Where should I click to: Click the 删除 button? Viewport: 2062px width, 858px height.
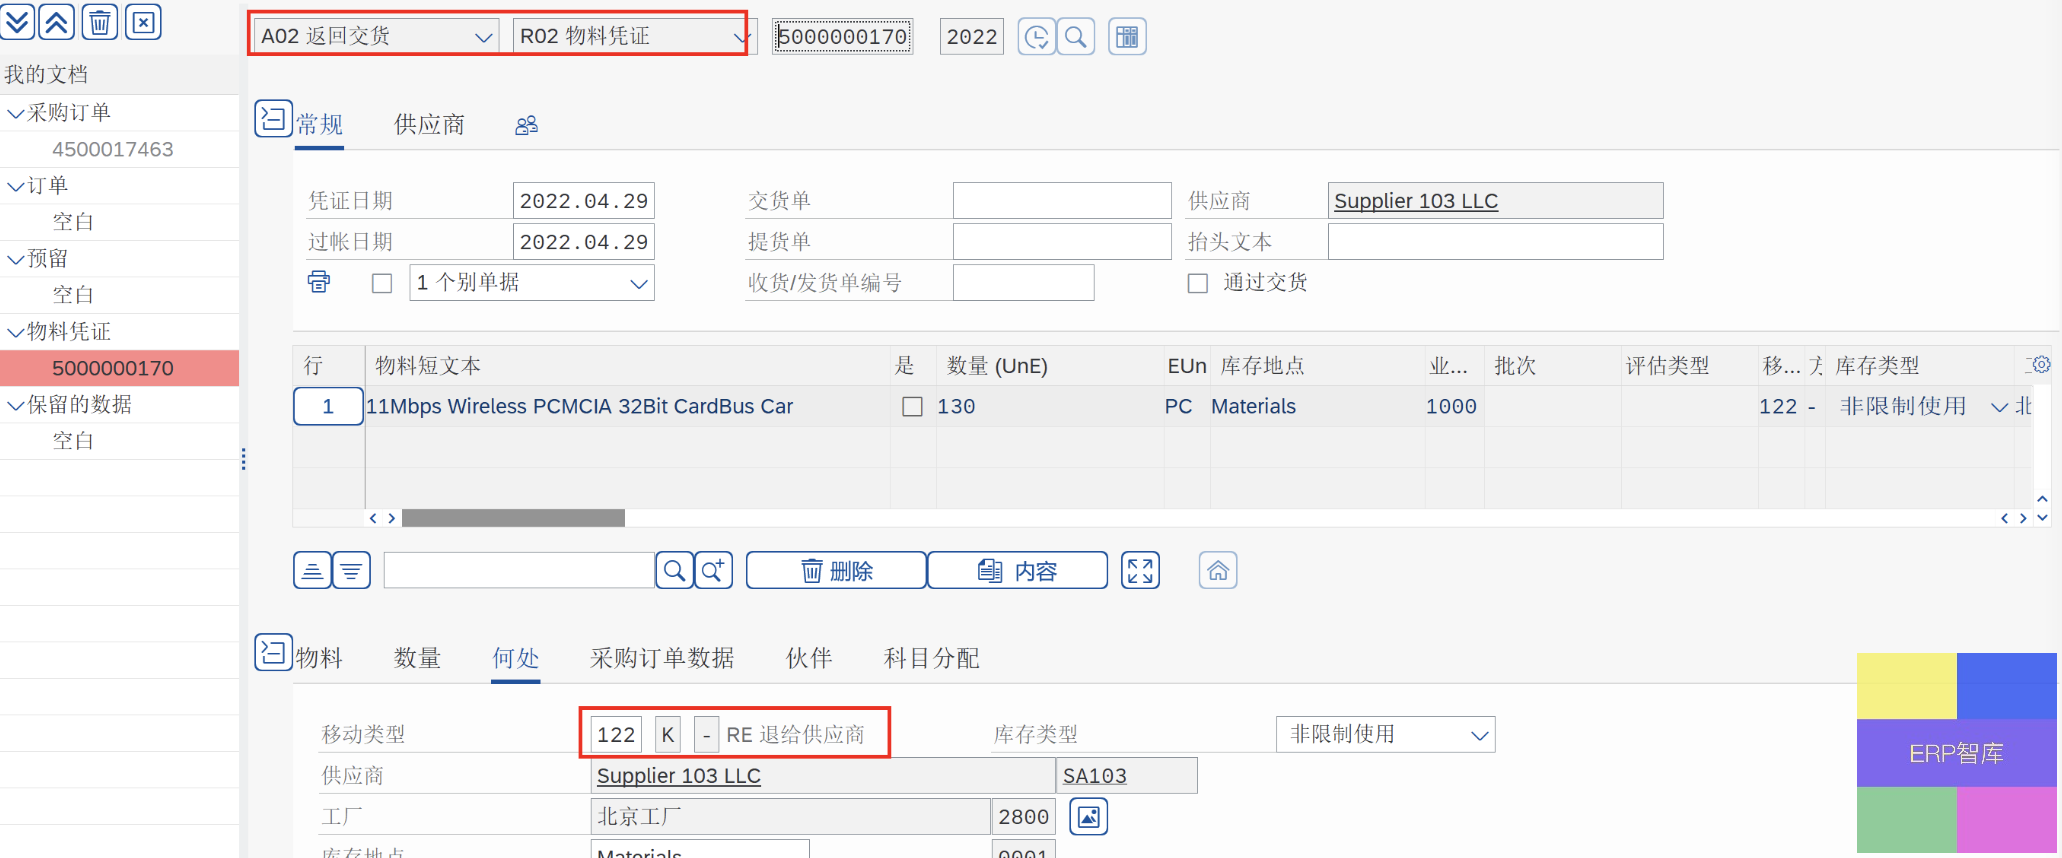[836, 571]
